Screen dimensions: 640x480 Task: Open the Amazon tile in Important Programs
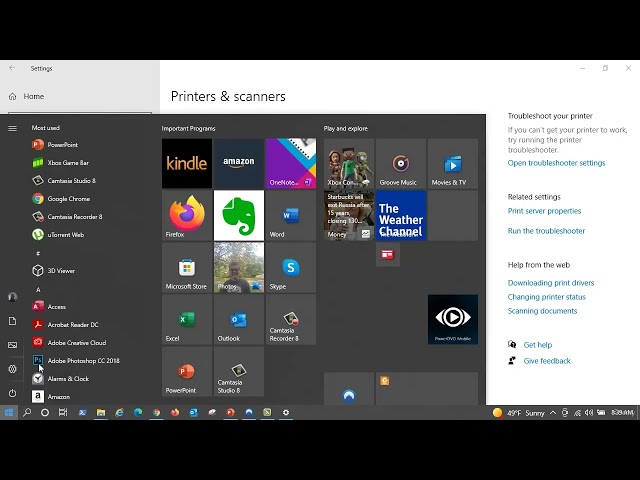(x=239, y=163)
